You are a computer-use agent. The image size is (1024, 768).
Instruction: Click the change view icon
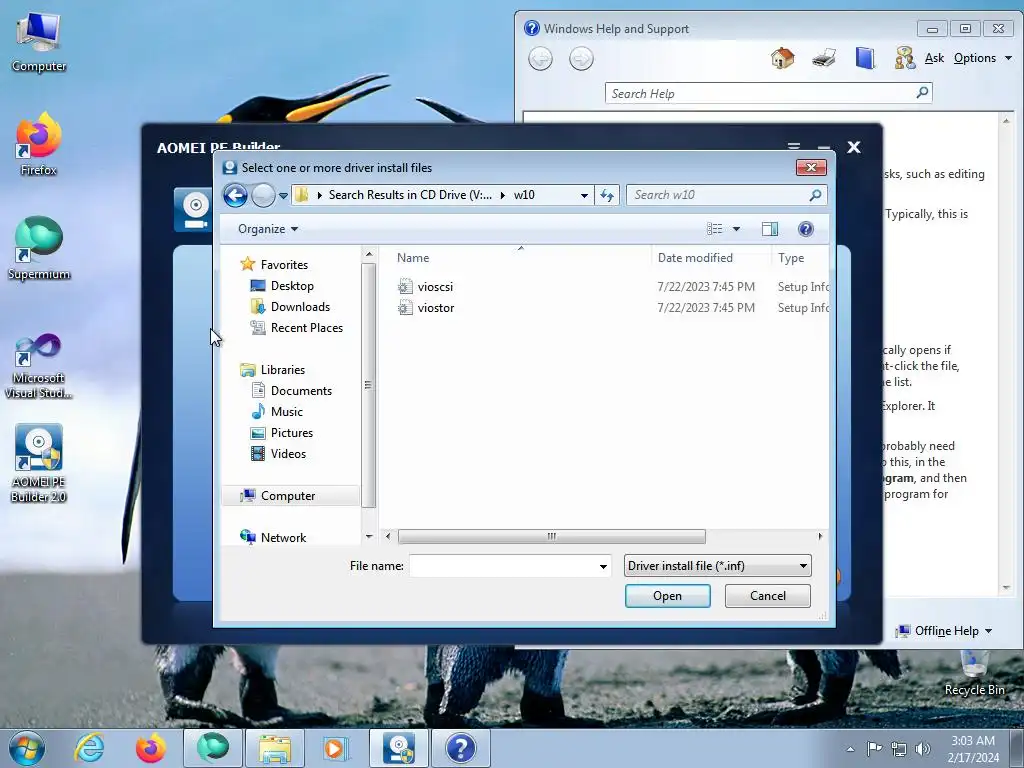[x=714, y=229]
